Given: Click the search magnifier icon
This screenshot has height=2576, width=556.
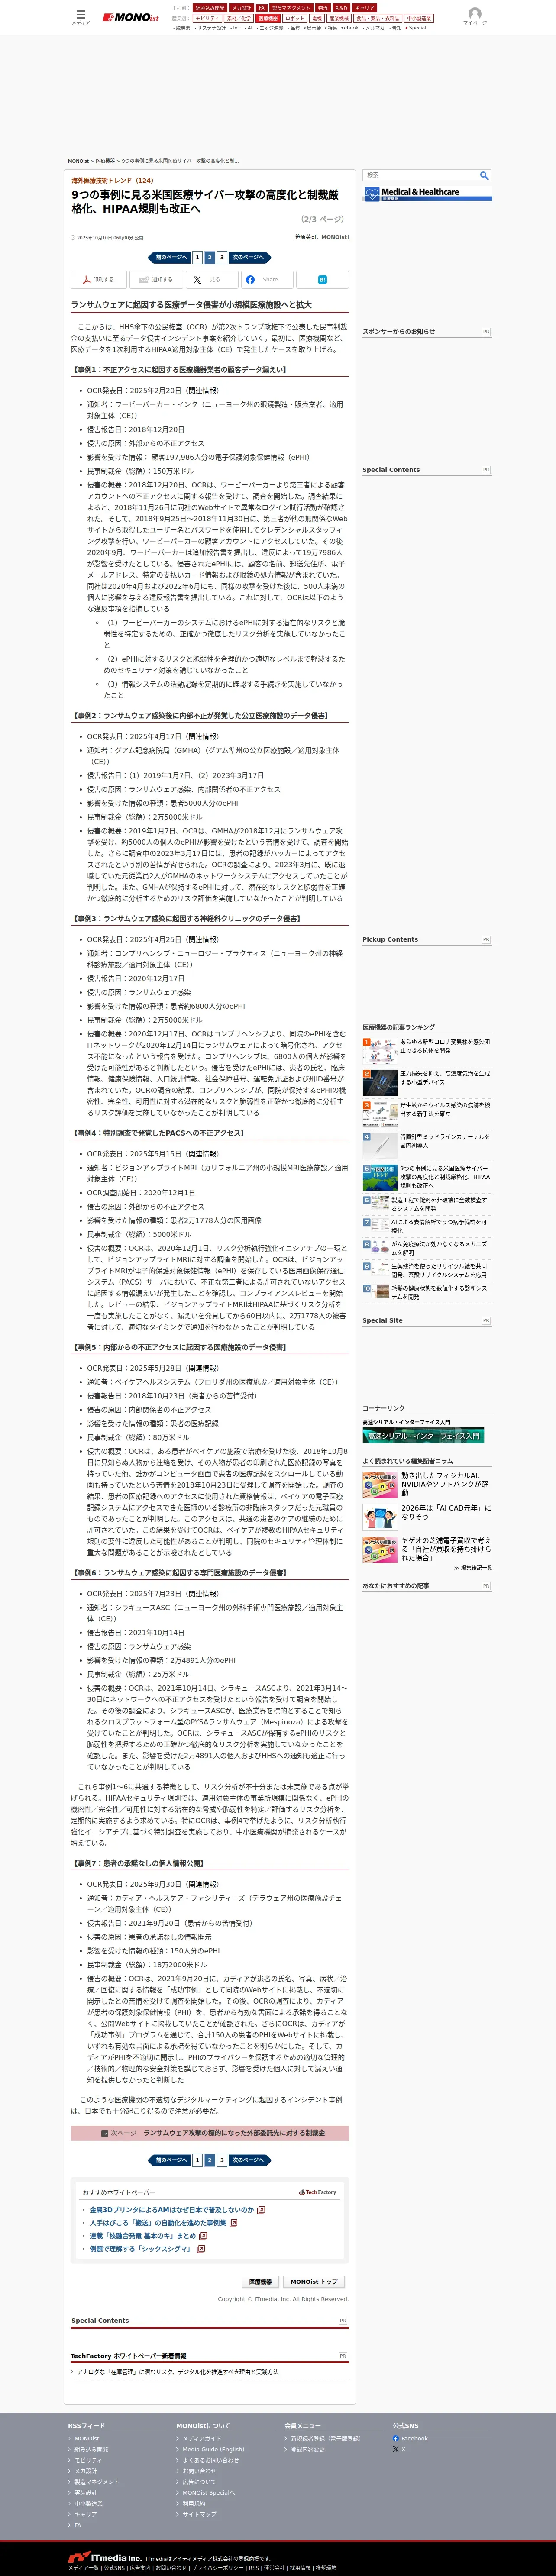Looking at the screenshot, I should pos(484,175).
